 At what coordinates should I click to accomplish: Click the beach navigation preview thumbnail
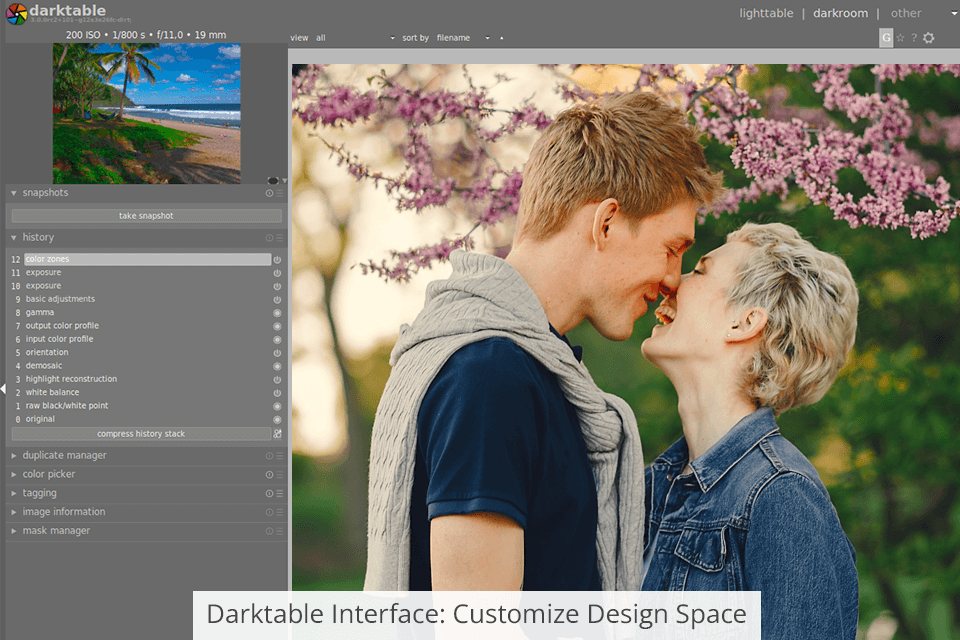tap(146, 112)
